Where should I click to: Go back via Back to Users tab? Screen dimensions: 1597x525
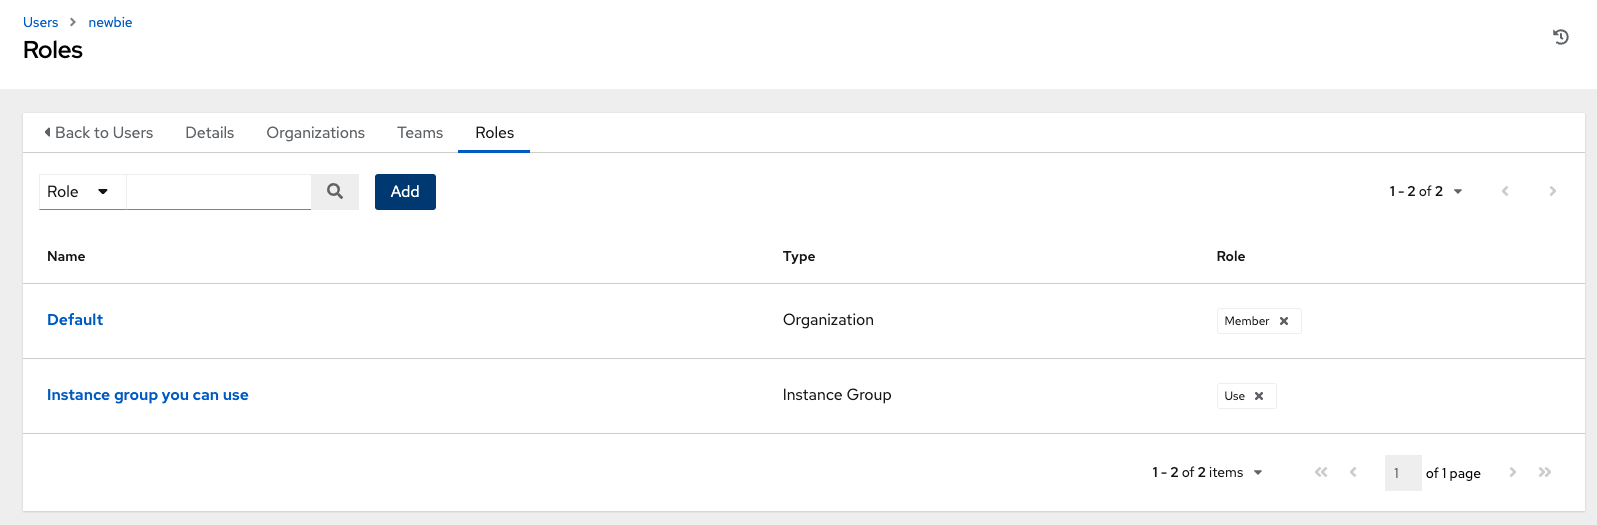tap(98, 132)
